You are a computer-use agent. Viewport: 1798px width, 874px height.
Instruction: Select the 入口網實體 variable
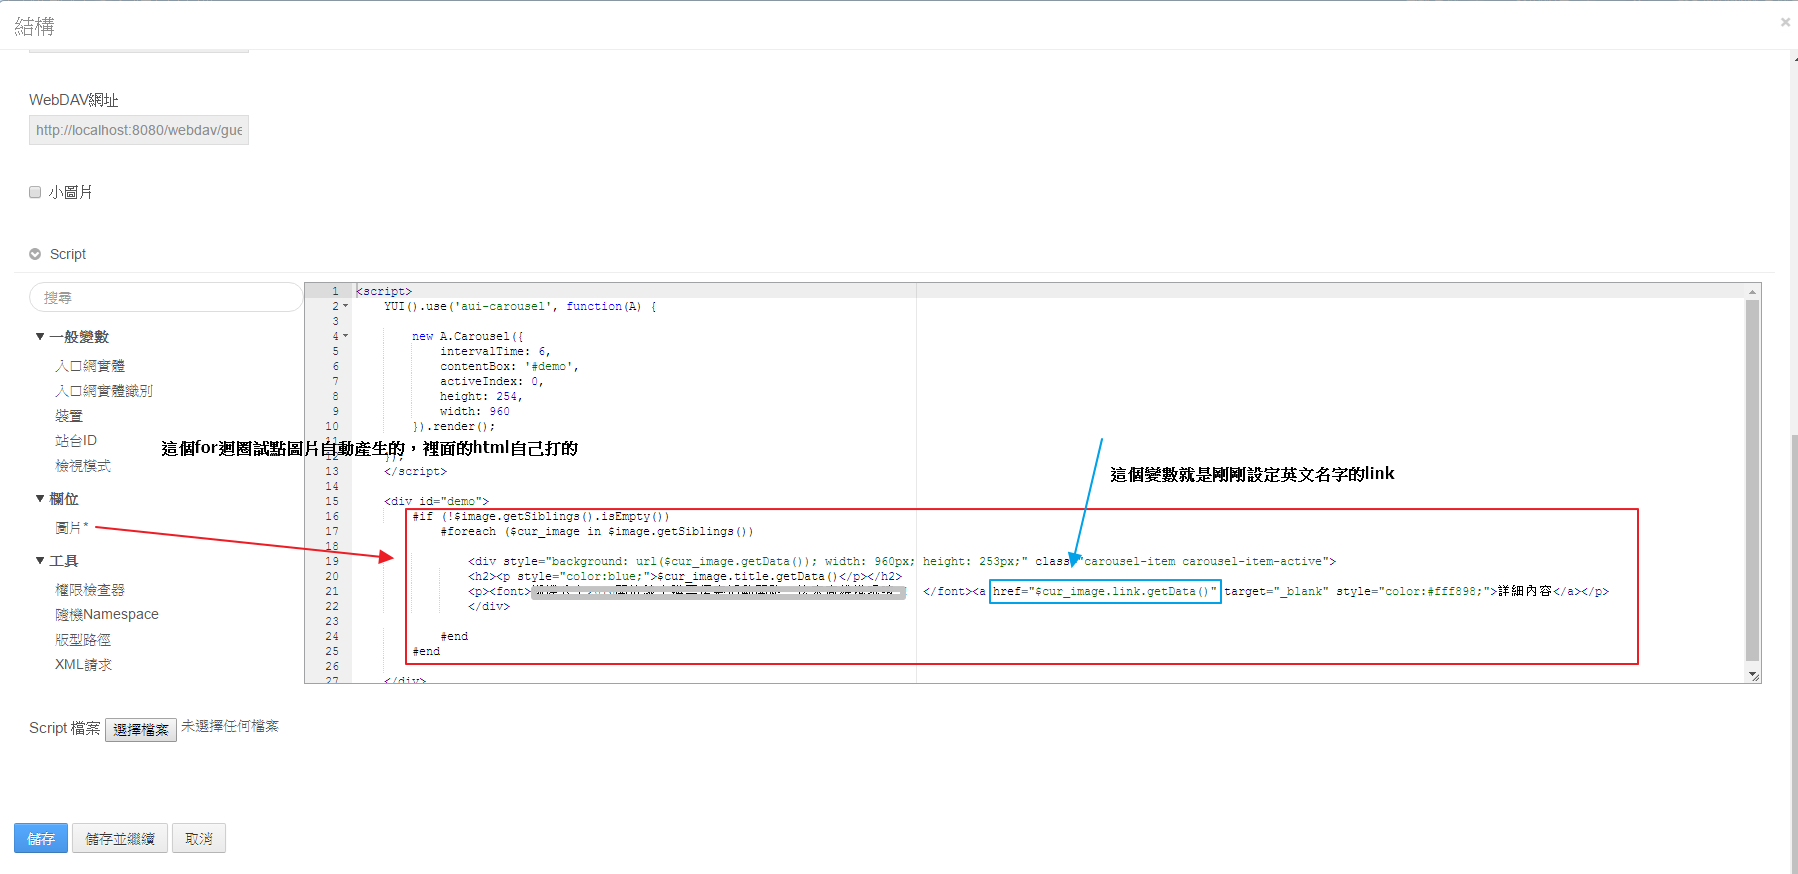[90, 366]
